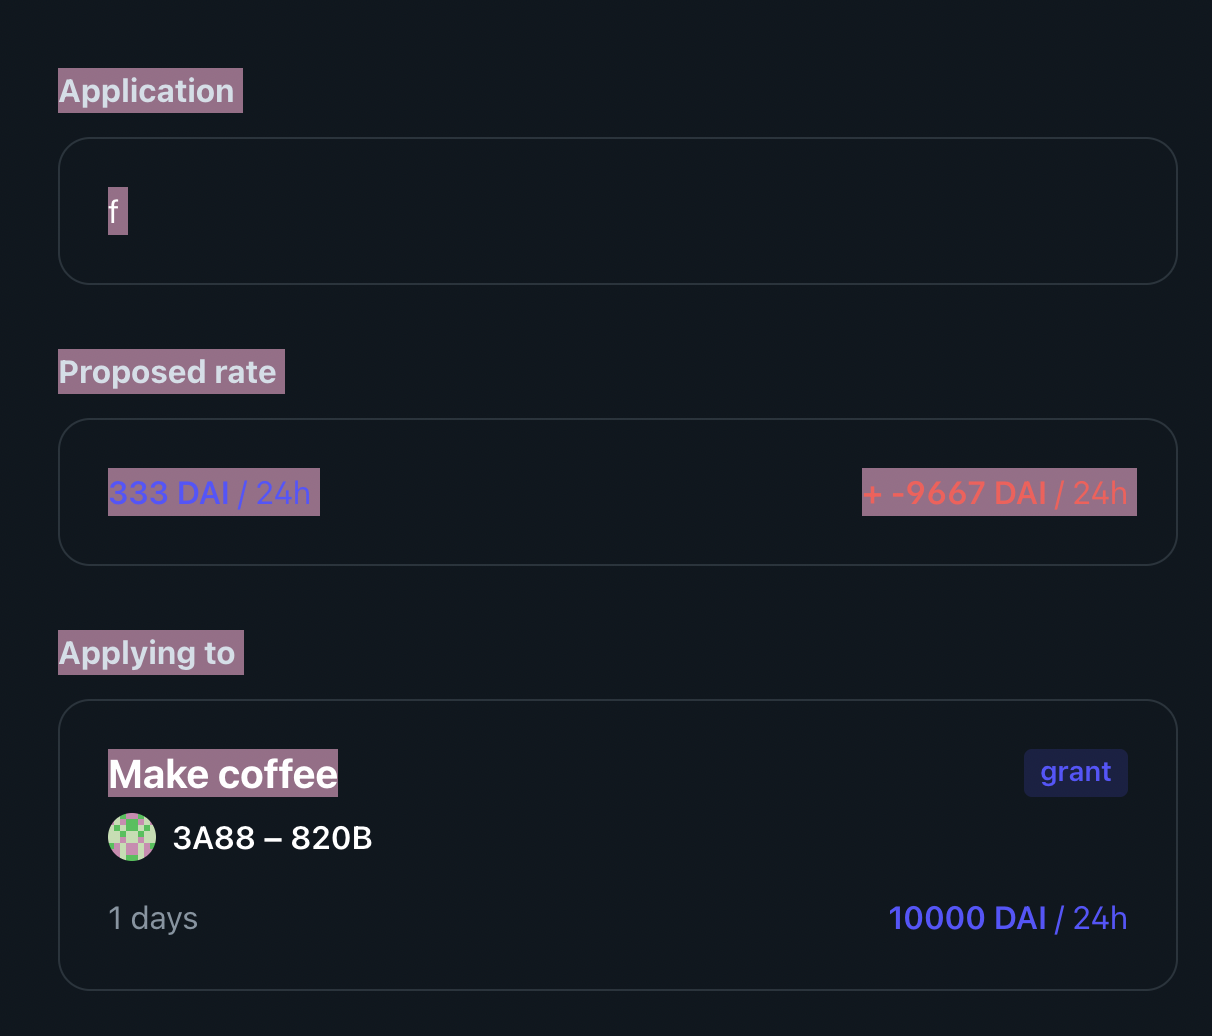The height and width of the screenshot is (1036, 1212).
Task: Click the checkered avatar icon beside 3A88 – 820B
Action: pos(132,837)
